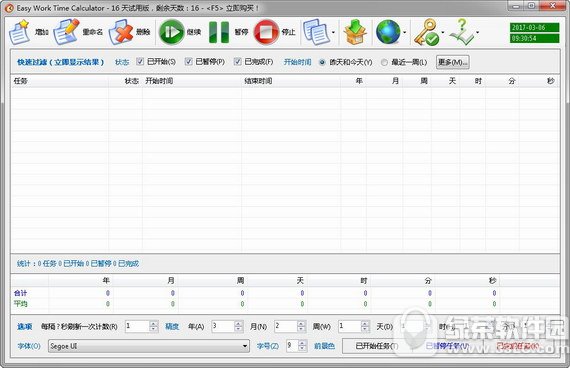Click the refresh seconds (R) input field

[x=137, y=326]
